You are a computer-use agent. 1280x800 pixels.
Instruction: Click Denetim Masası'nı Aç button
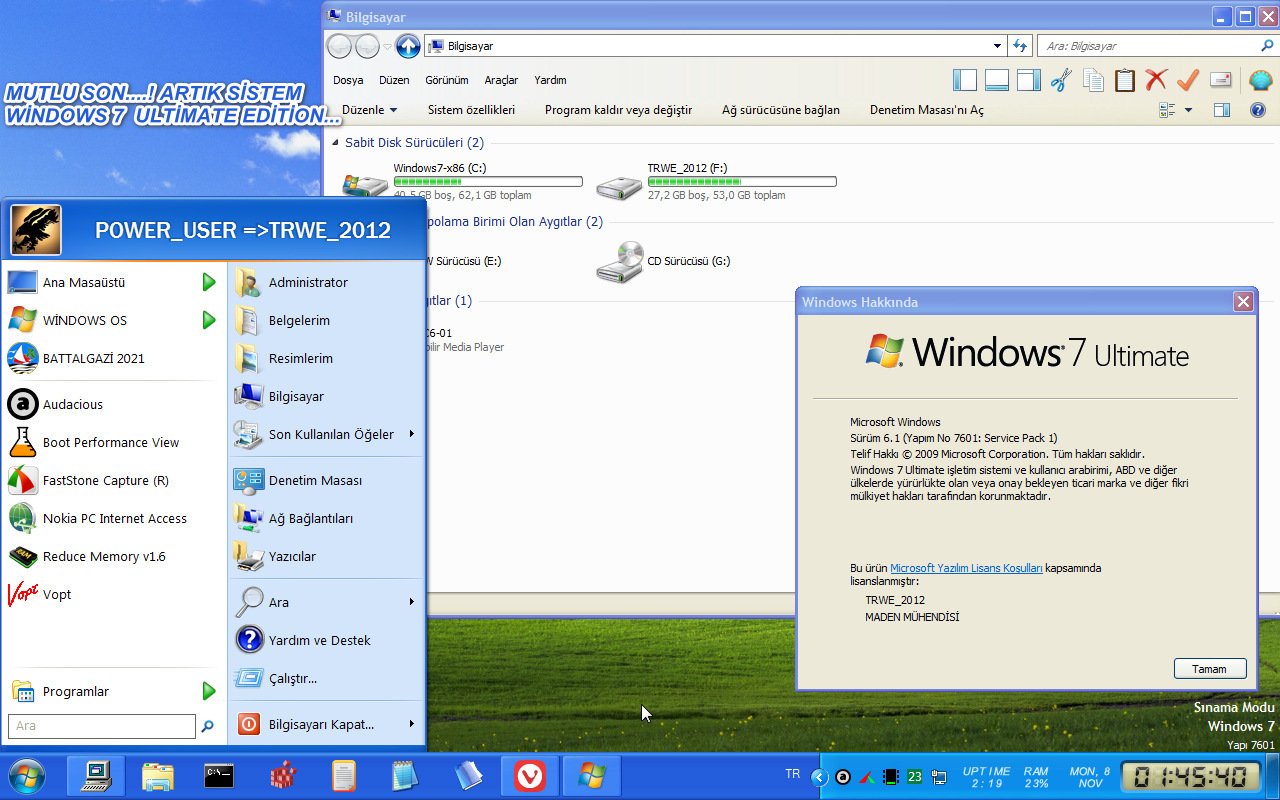point(927,110)
